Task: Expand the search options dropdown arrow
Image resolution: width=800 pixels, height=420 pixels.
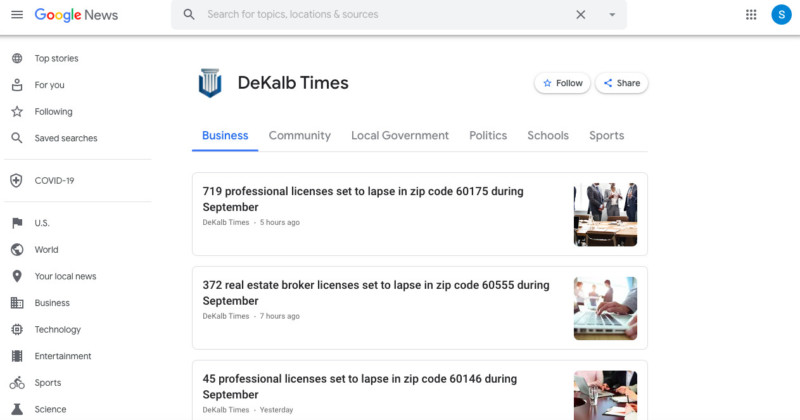Action: [x=612, y=15]
